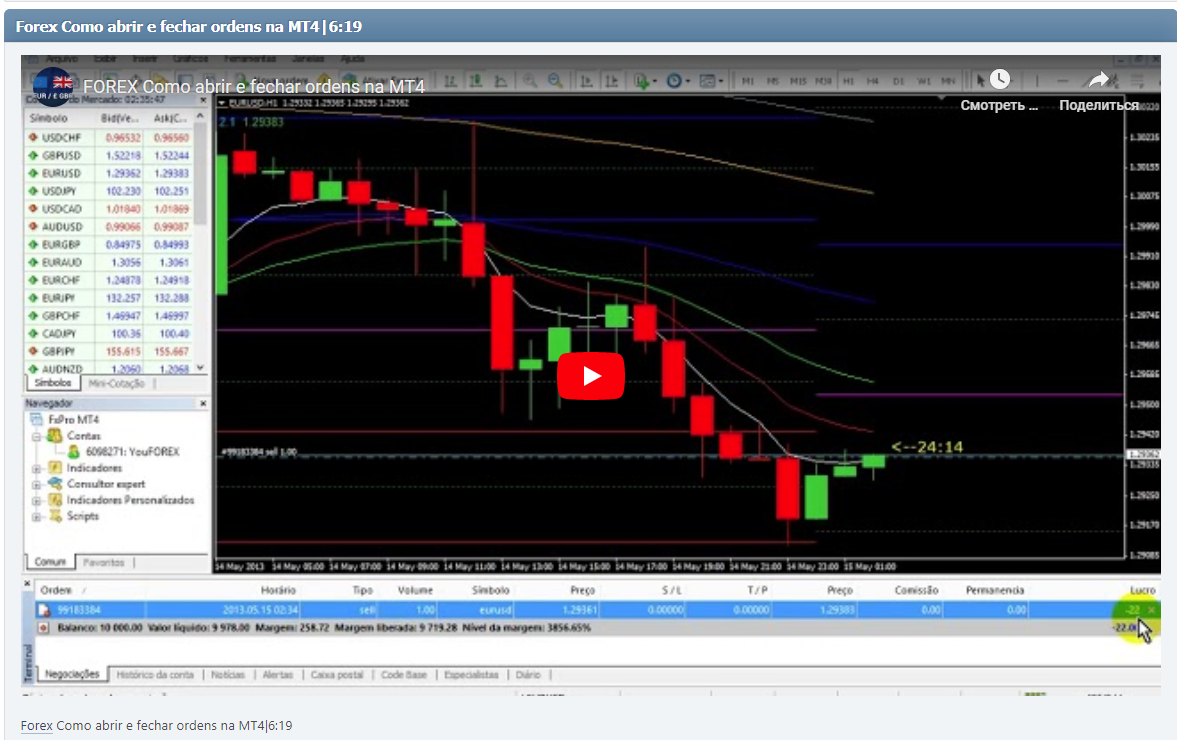Play the video with the red play button
Screen dimensions: 1177x740
point(591,376)
